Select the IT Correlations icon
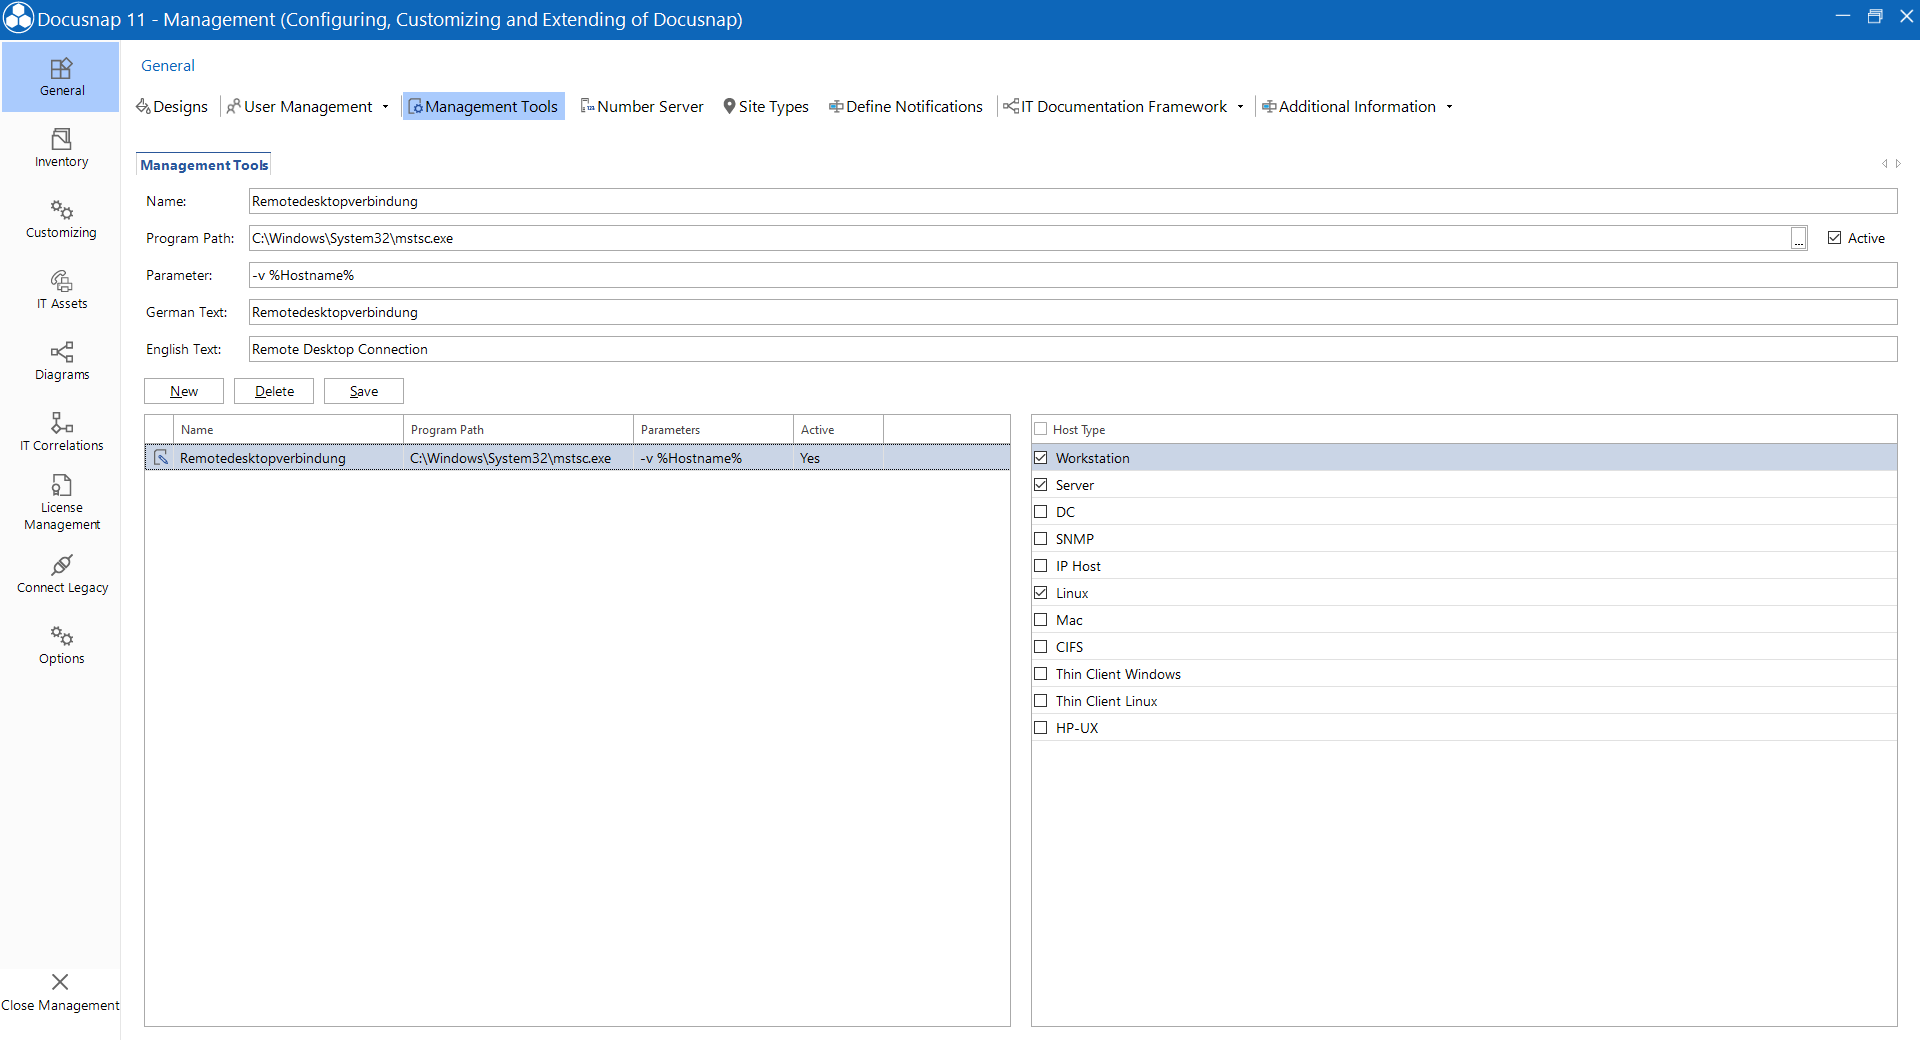 (x=60, y=432)
